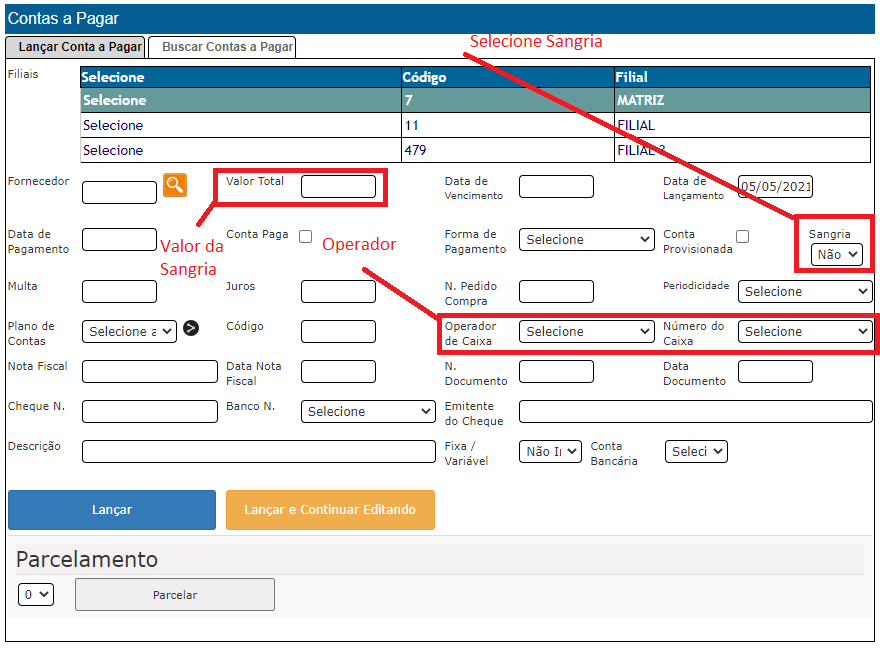Click the Data de Pagamento field

pos(119,240)
